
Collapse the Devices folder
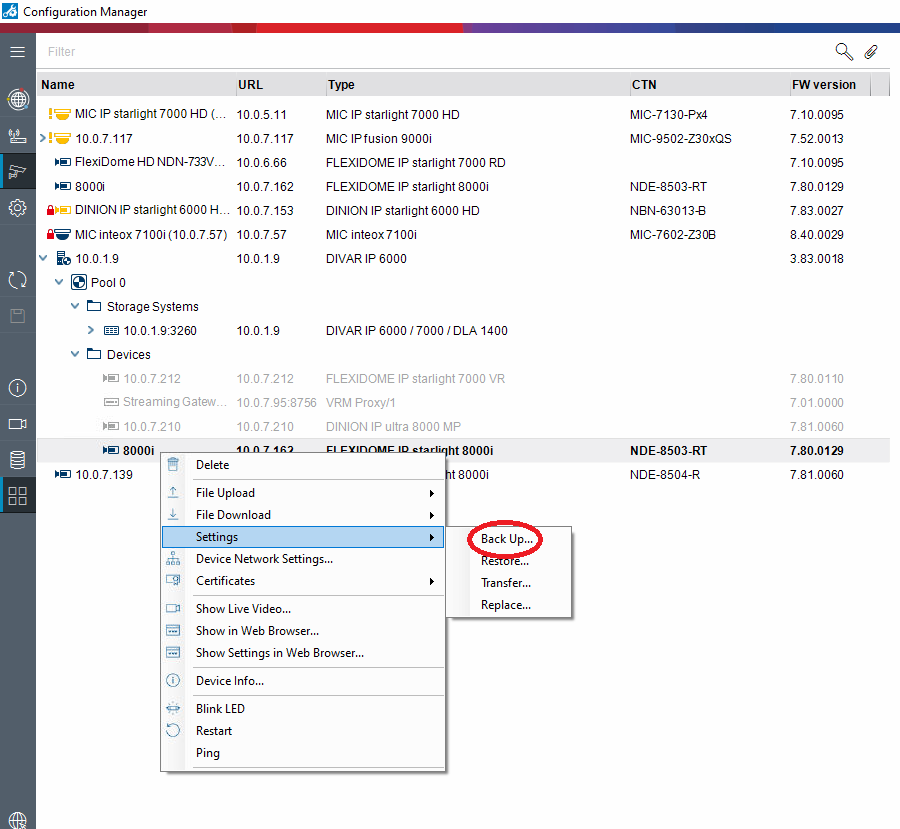pyautogui.click(x=75, y=354)
